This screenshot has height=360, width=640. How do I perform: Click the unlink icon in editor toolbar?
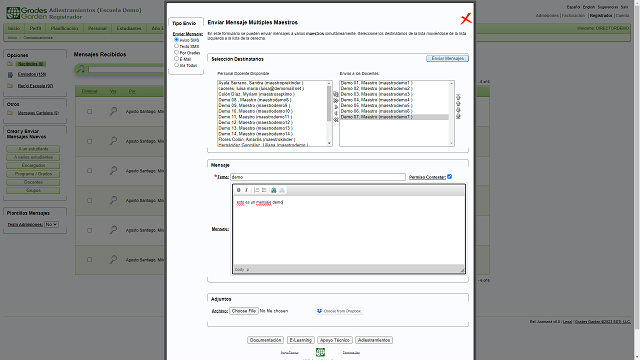click(x=282, y=190)
